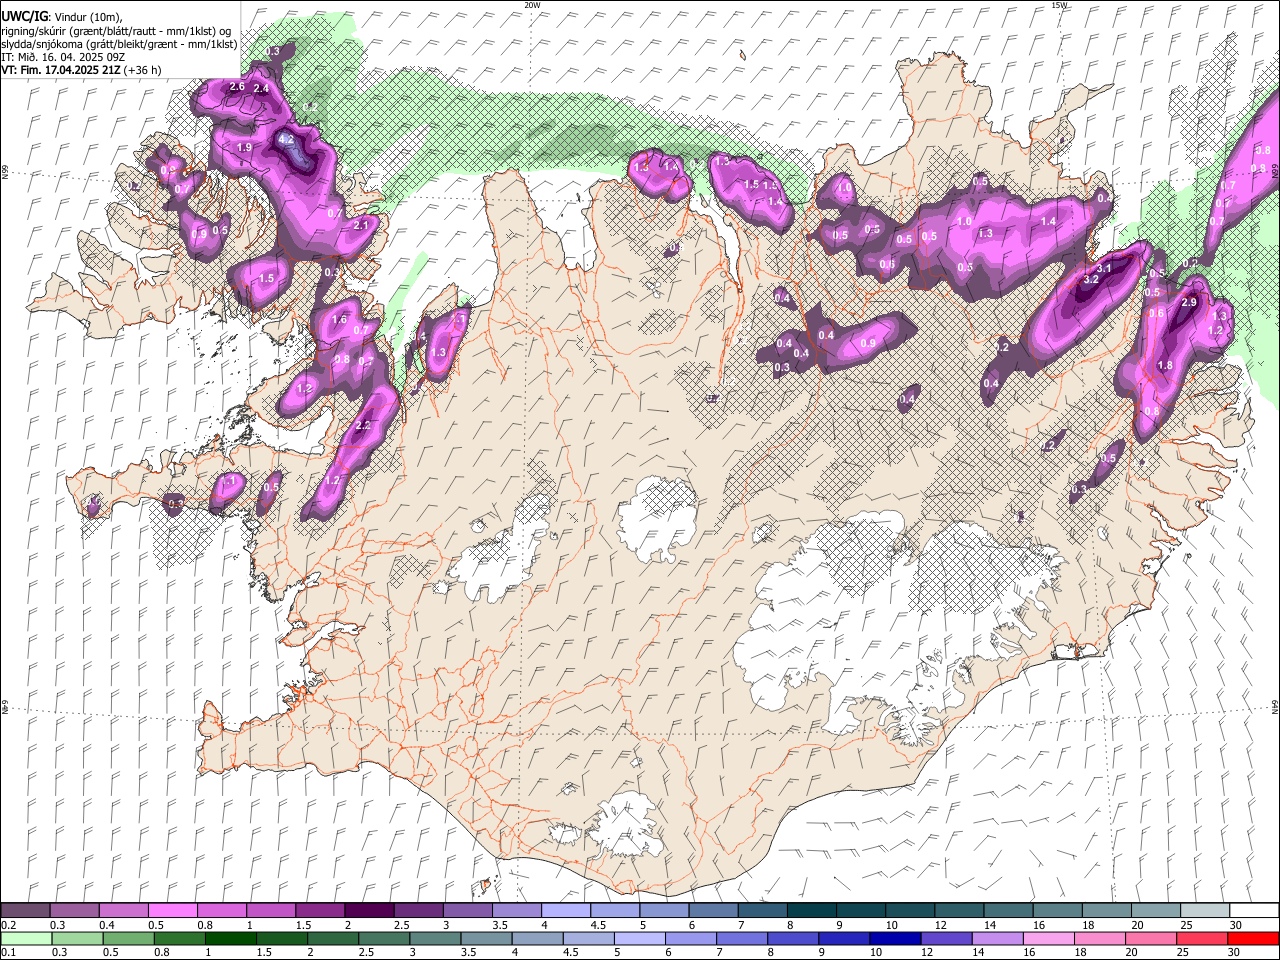Click the '2.9' precipitation value on the map
Viewport: 1280px width, 960px height.
coord(1190,302)
